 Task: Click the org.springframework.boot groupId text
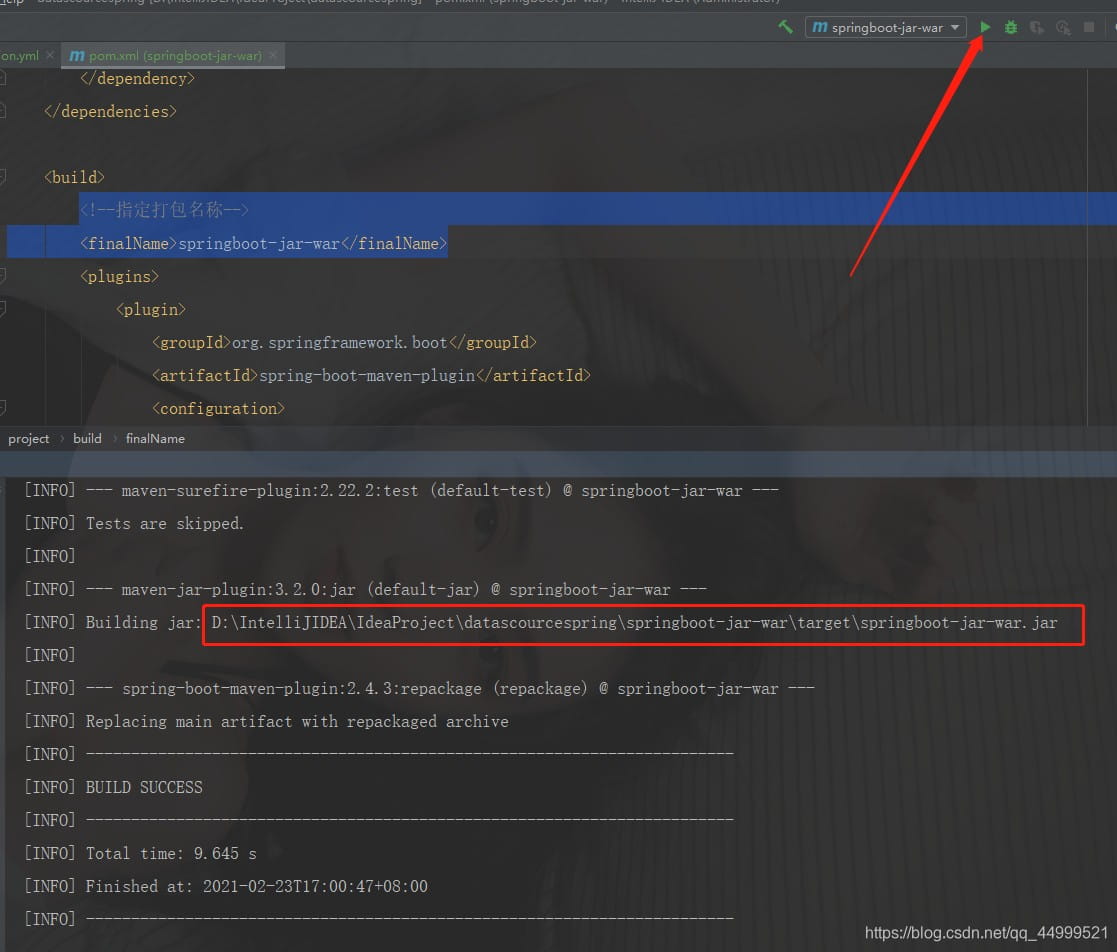tap(340, 343)
